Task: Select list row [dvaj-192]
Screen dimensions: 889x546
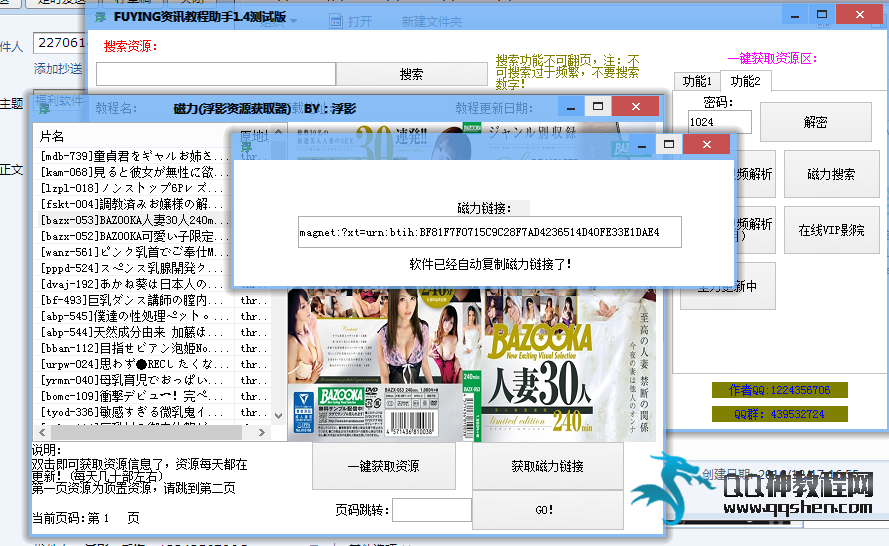Action: tap(134, 284)
